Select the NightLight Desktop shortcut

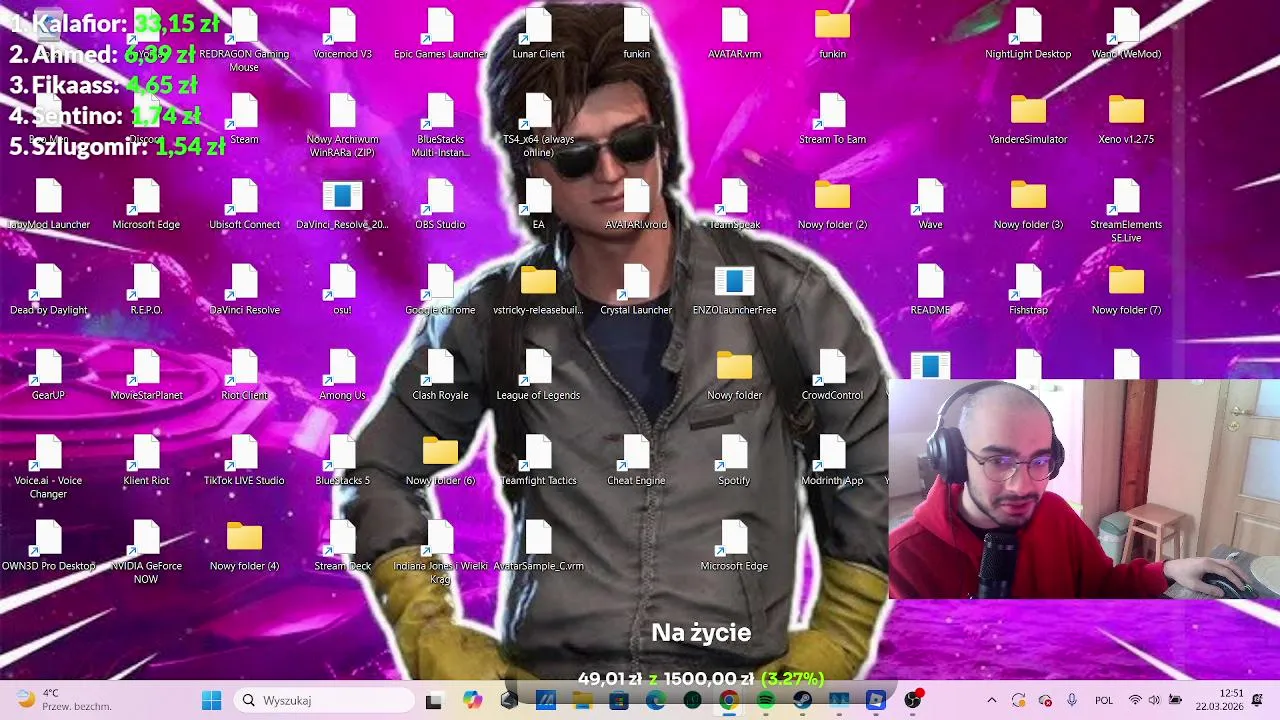[1028, 35]
